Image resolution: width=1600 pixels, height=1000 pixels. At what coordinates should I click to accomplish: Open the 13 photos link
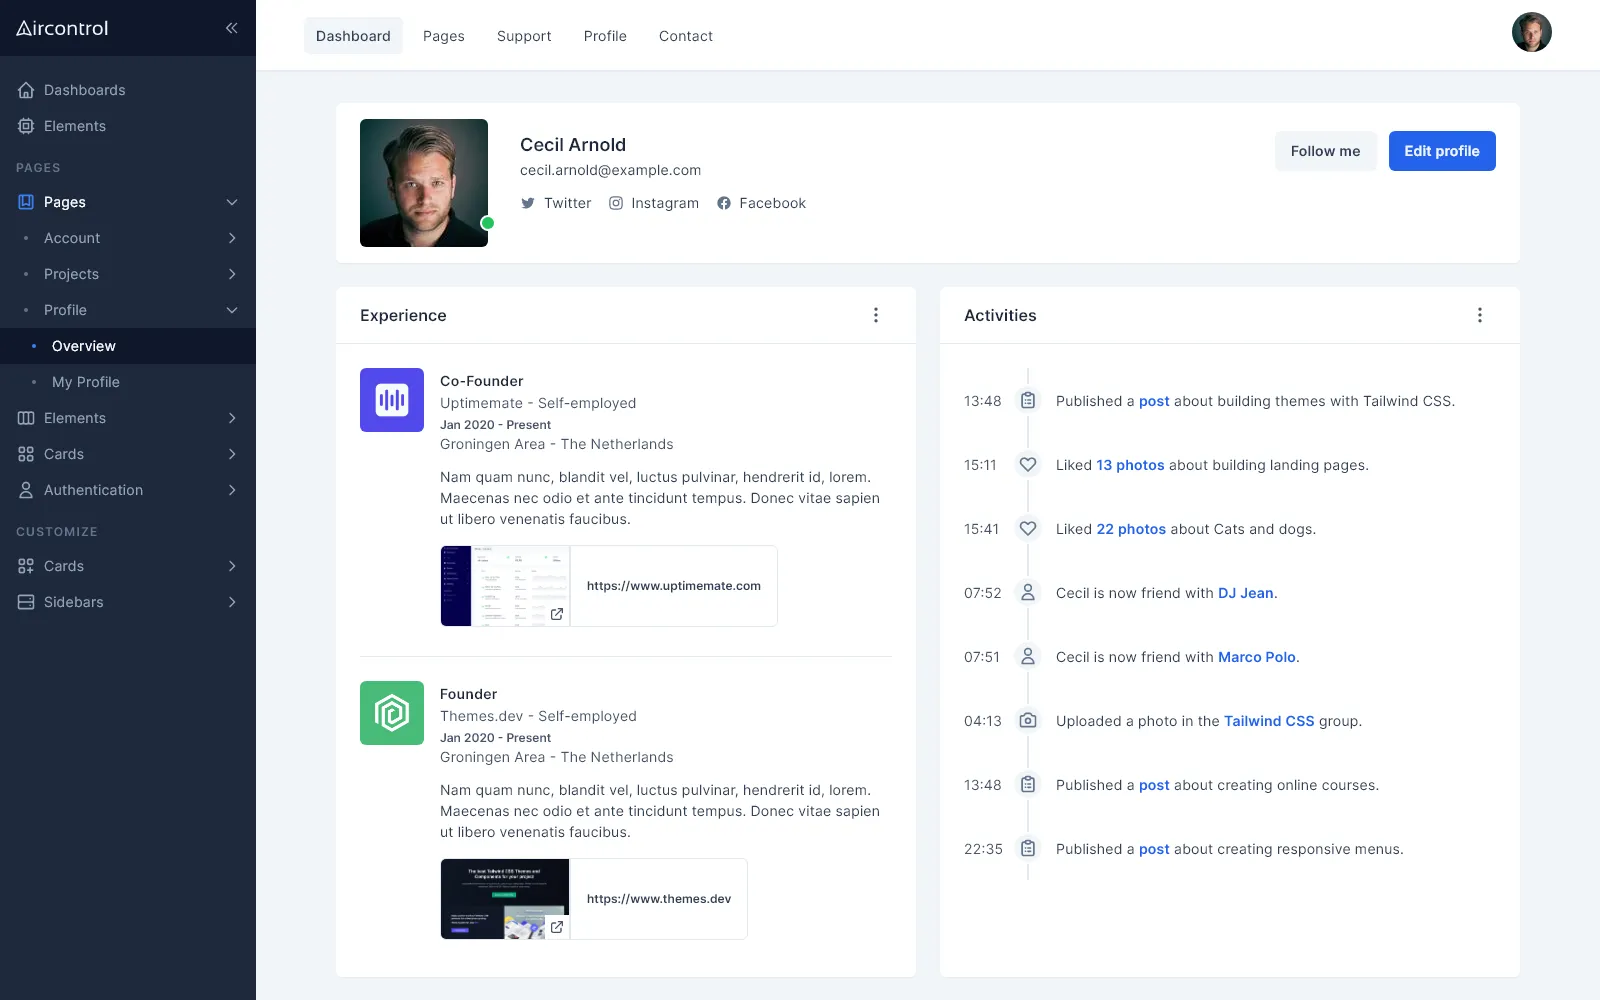click(x=1130, y=465)
